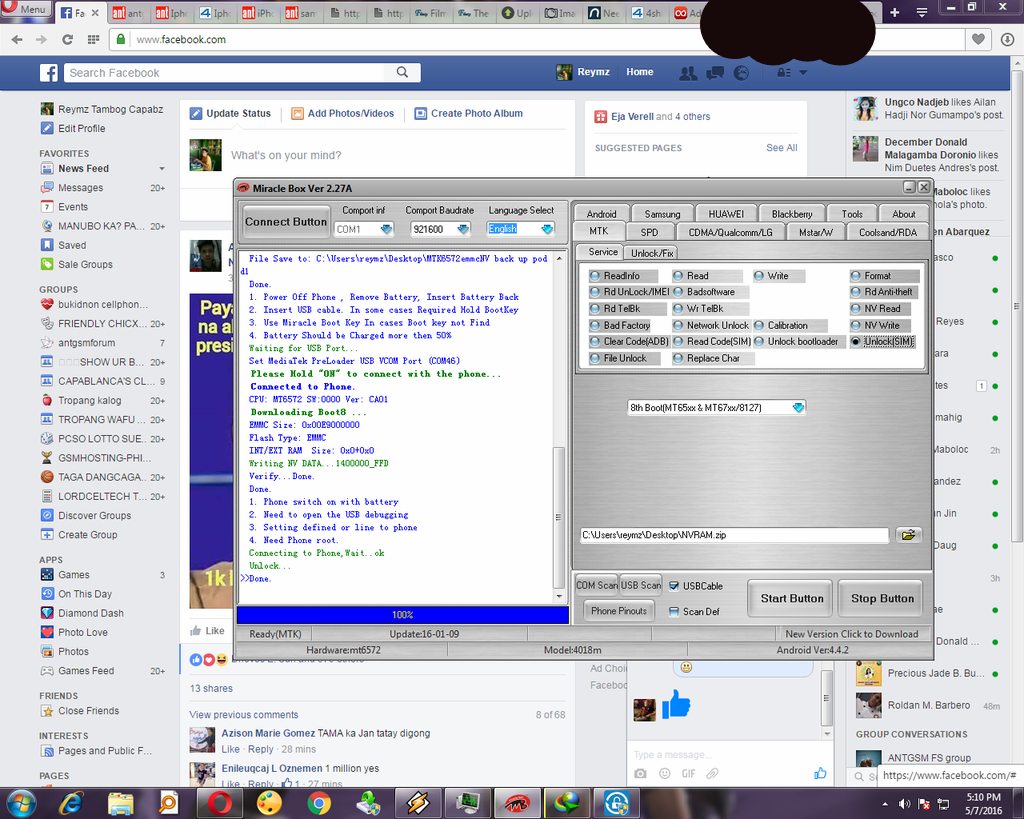Click the NVRAM.zip file path field
1024x819 pixels.
[x=734, y=536]
